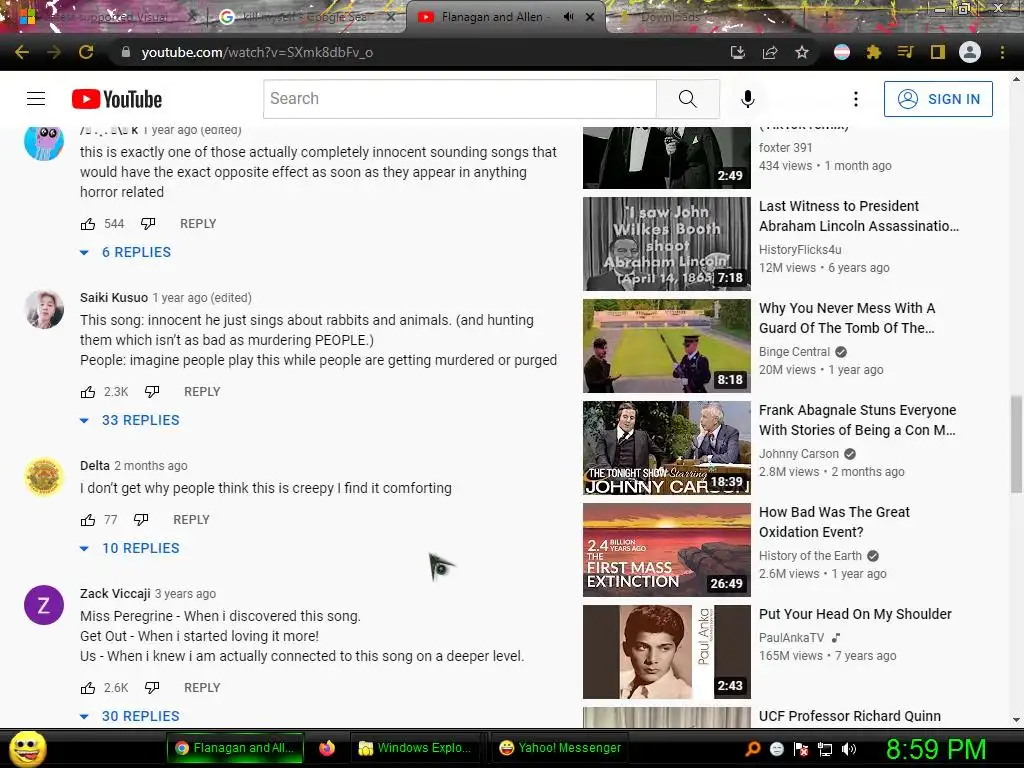Dislike Saiki Kusuo's comment
1024x768 pixels.
152,392
